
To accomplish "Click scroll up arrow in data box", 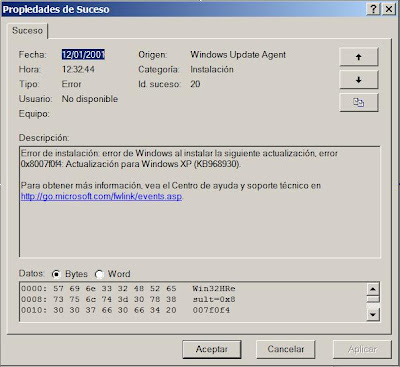I will pos(373,289).
